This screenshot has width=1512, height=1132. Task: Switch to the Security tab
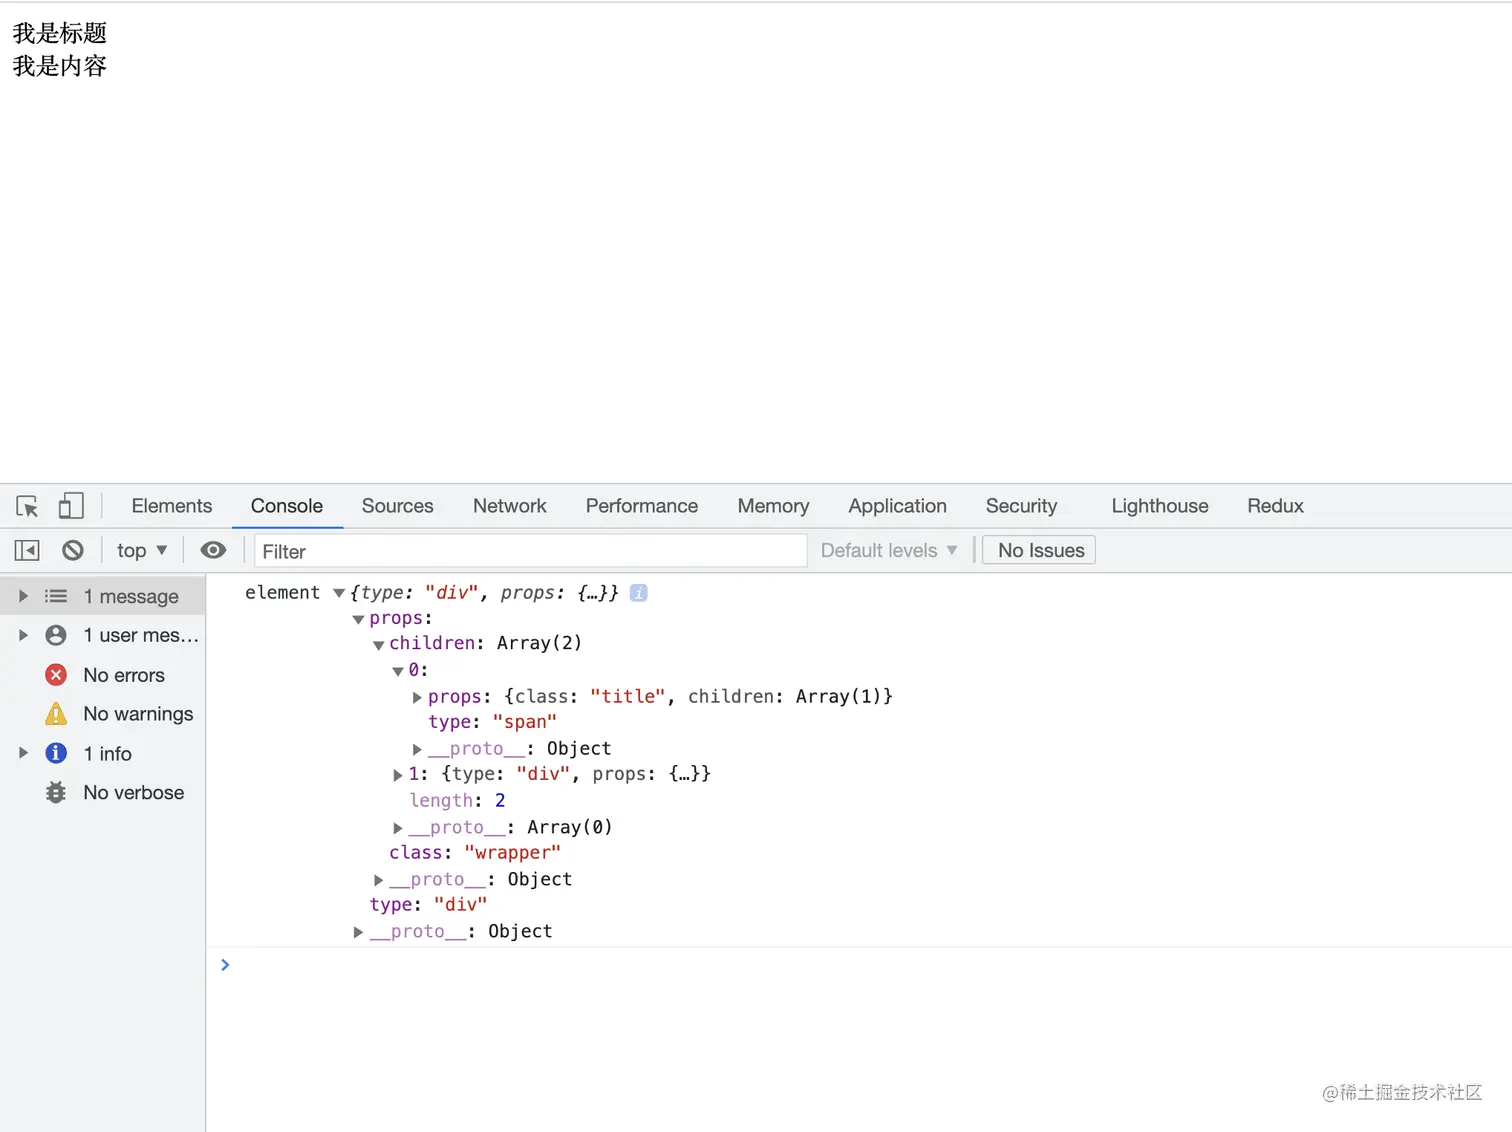[1021, 506]
